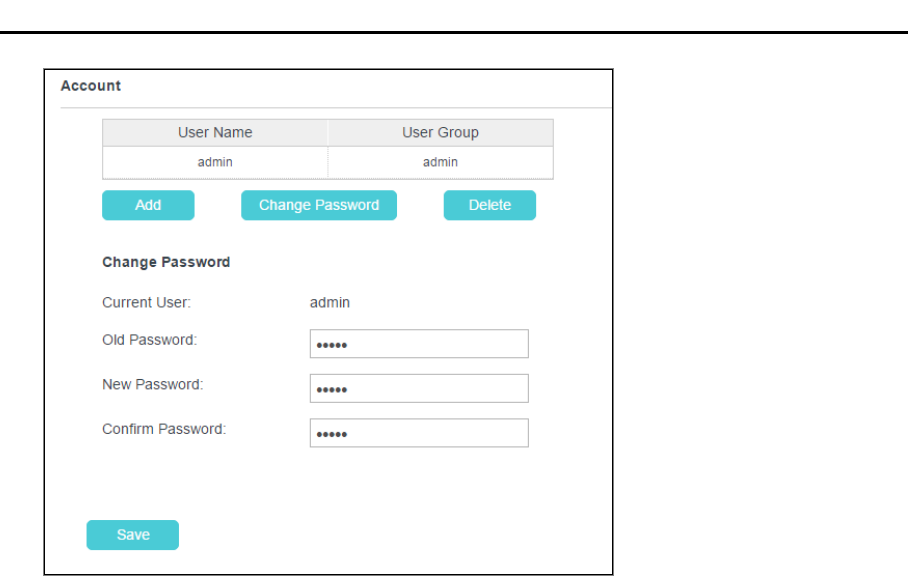Click the New Password label text
Image resolution: width=908 pixels, height=576 pixels.
pyautogui.click(x=152, y=384)
